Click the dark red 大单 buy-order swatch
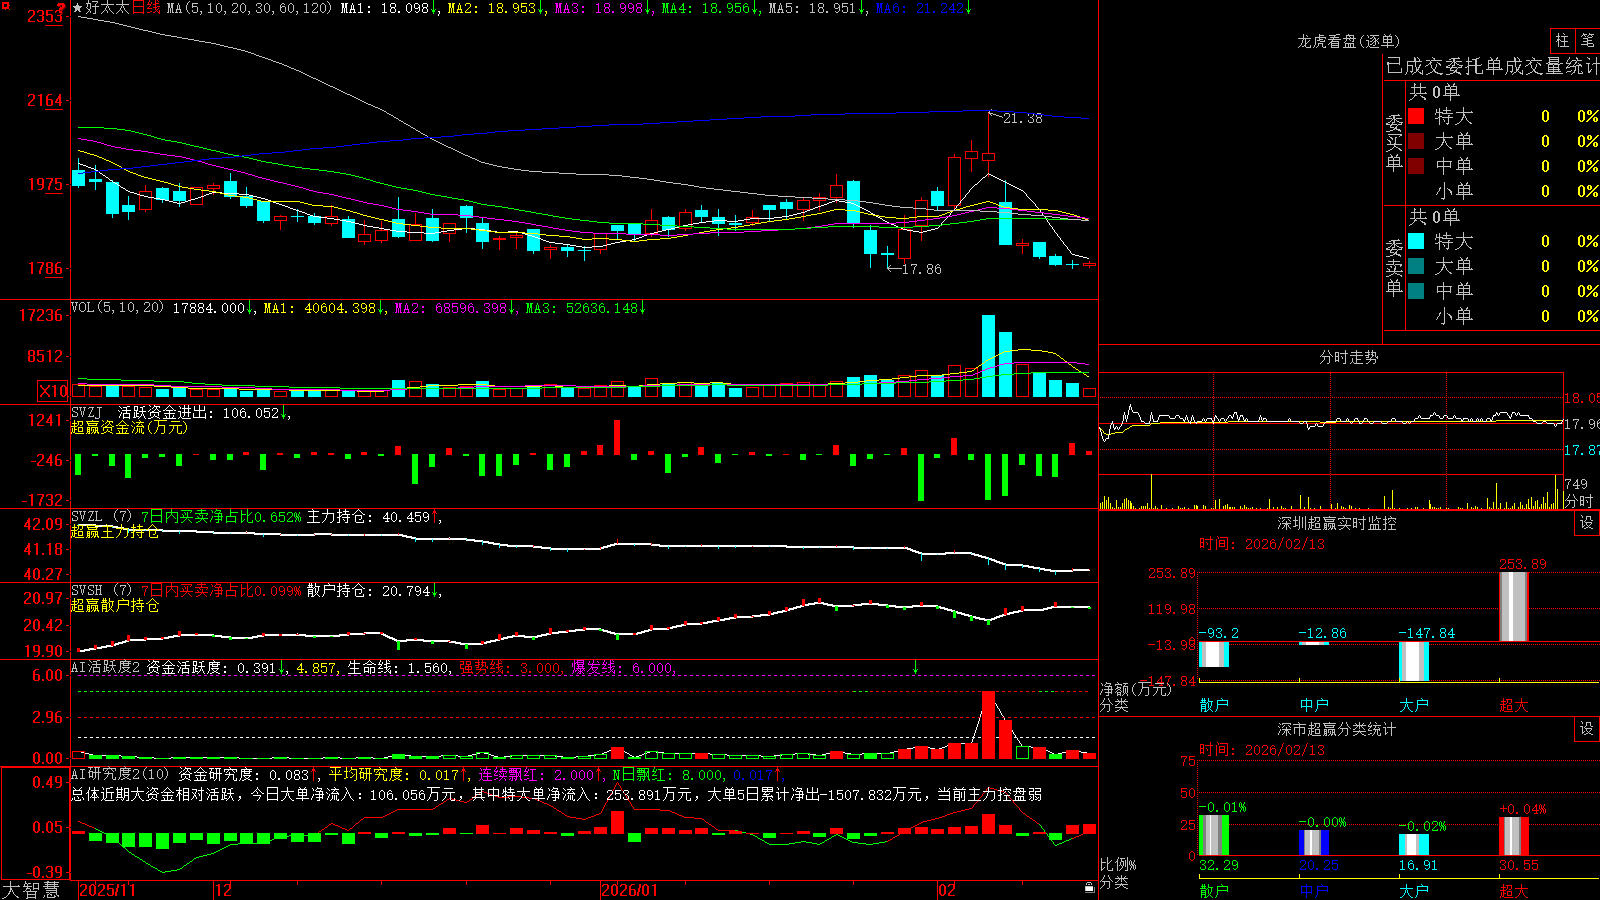Screen dimensions: 1600x900 [x=1416, y=141]
